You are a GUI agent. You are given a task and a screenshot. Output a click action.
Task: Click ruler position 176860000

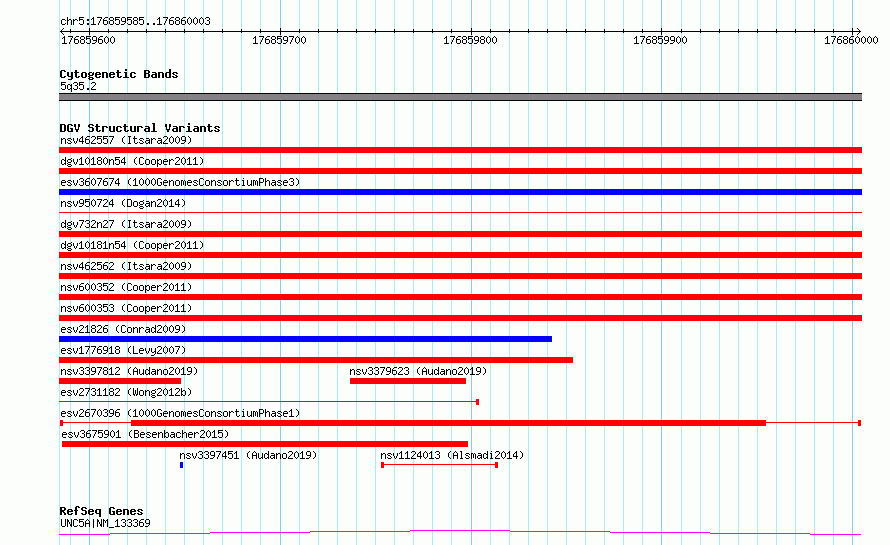851,40
